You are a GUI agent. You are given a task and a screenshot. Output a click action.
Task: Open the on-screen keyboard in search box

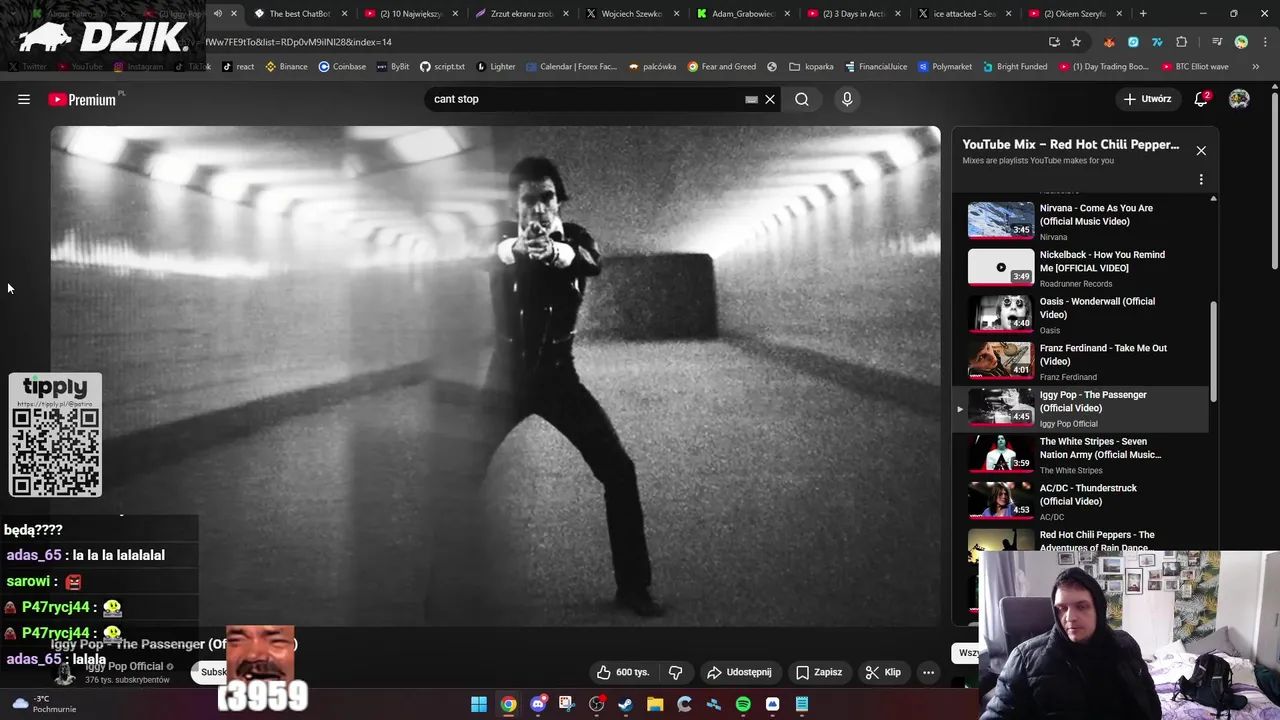[x=751, y=99]
